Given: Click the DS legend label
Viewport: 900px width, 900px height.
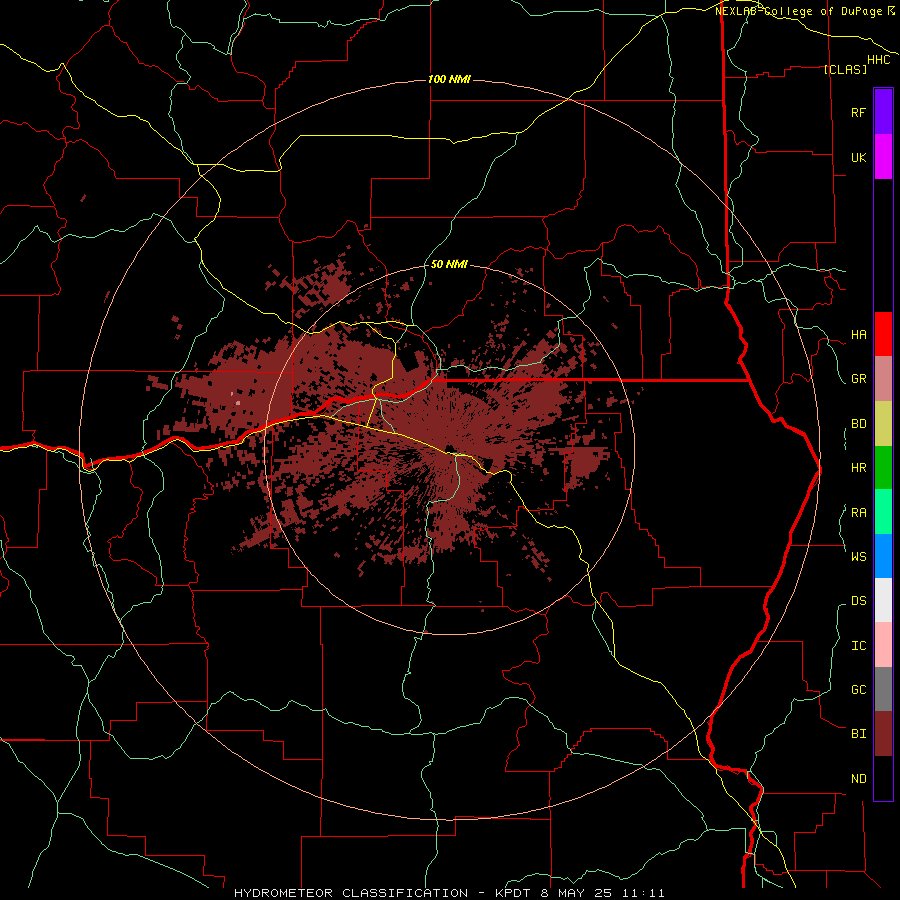Looking at the screenshot, I should click(x=858, y=601).
